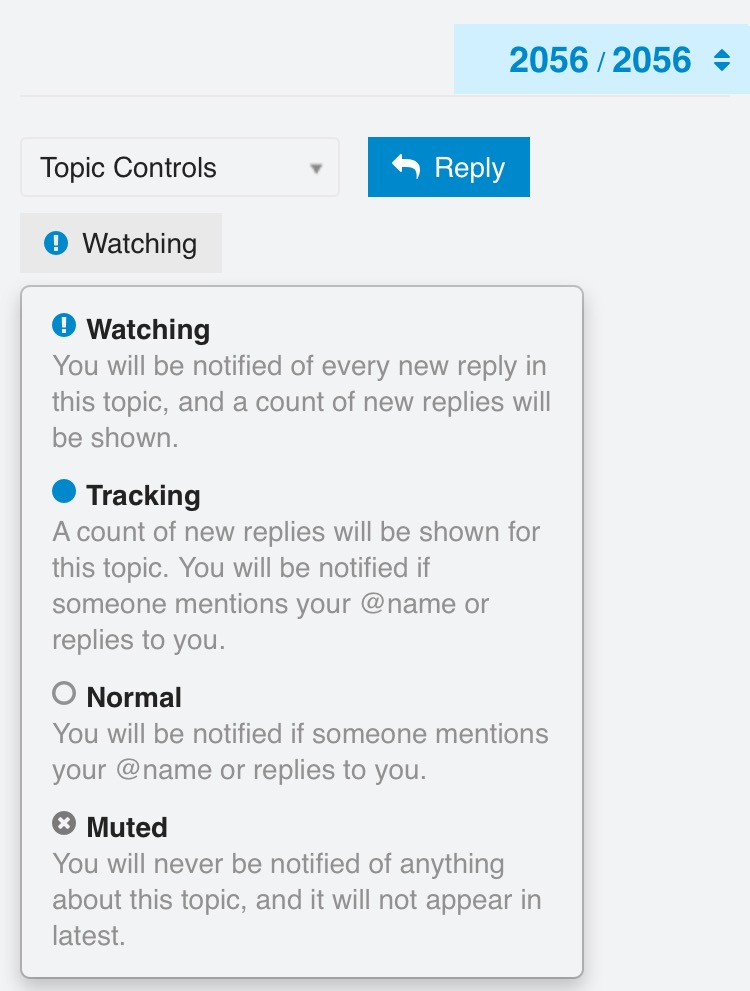Click the exclamation icon on Watching button
The image size is (750, 991).
coord(57,243)
